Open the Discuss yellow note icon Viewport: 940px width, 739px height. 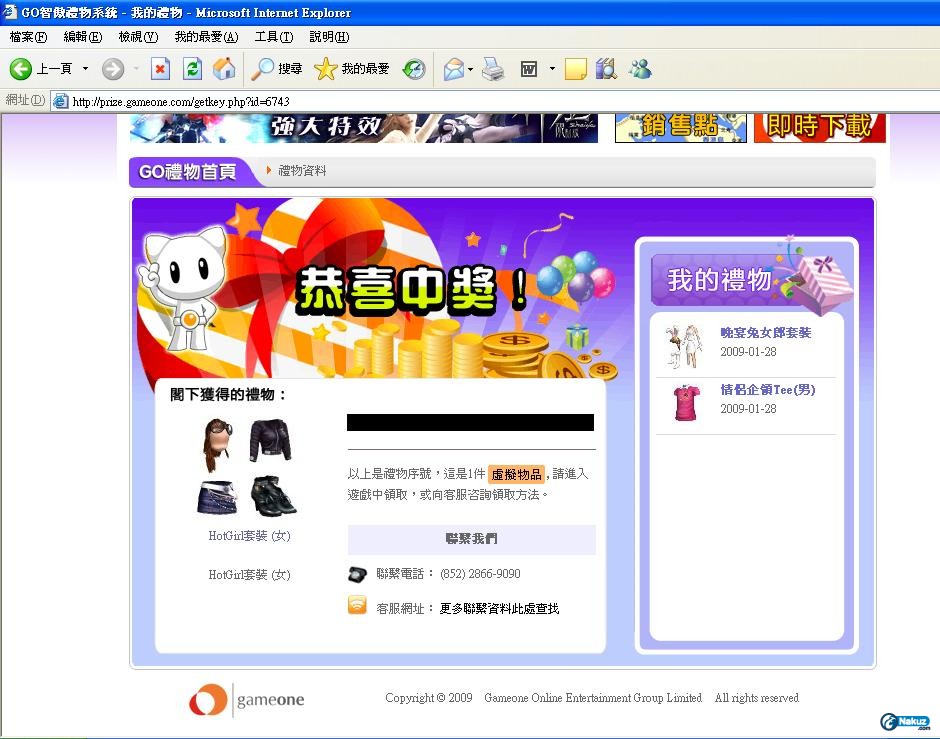click(576, 69)
